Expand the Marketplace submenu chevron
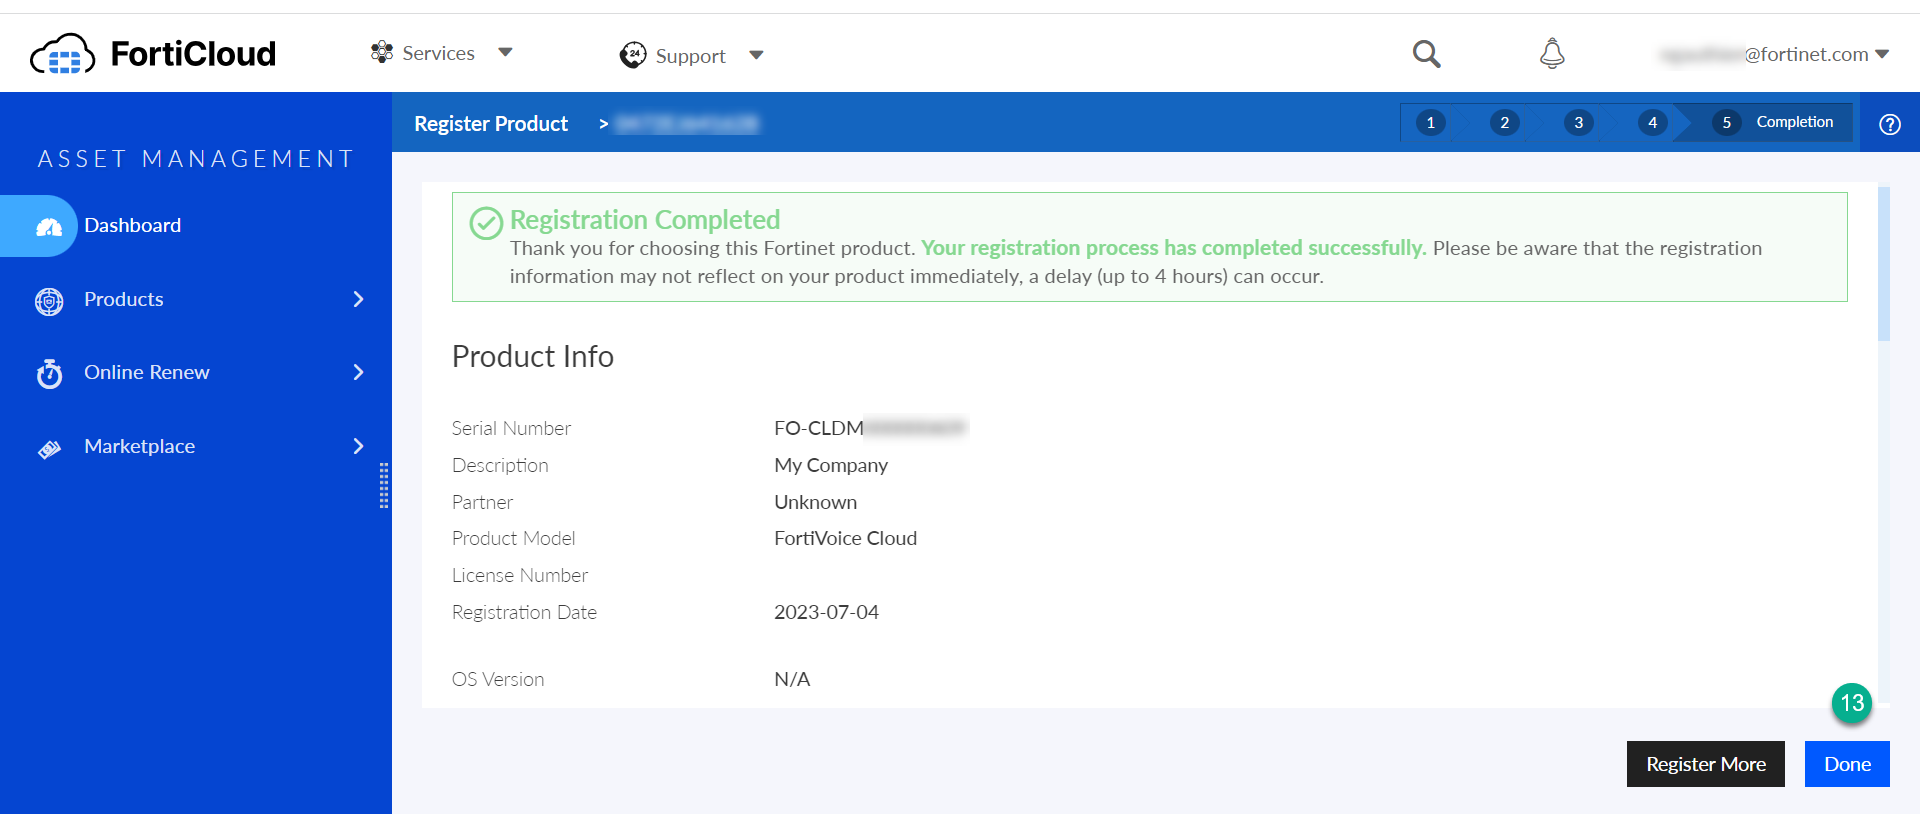Screen dimensions: 1920x814 point(358,447)
